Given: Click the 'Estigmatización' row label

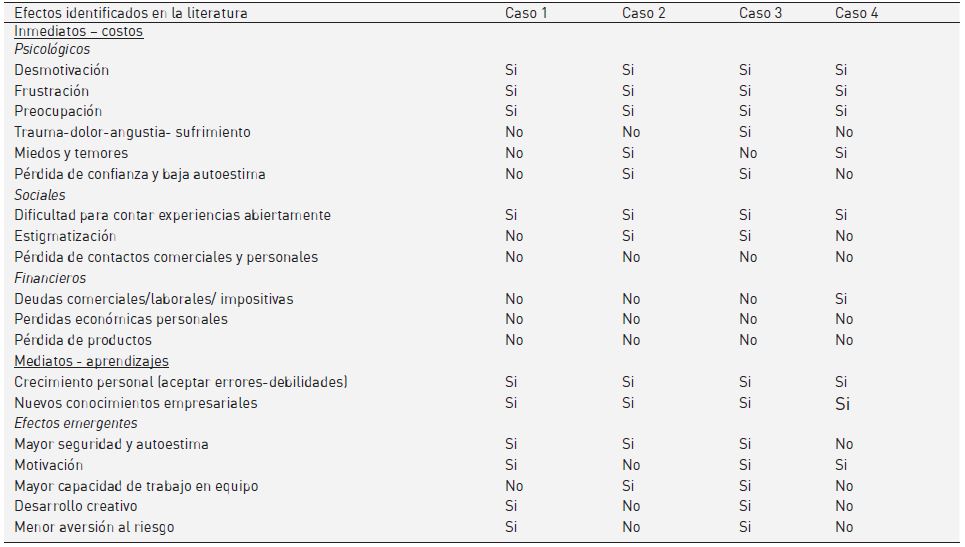Looking at the screenshot, I should tap(65, 236).
